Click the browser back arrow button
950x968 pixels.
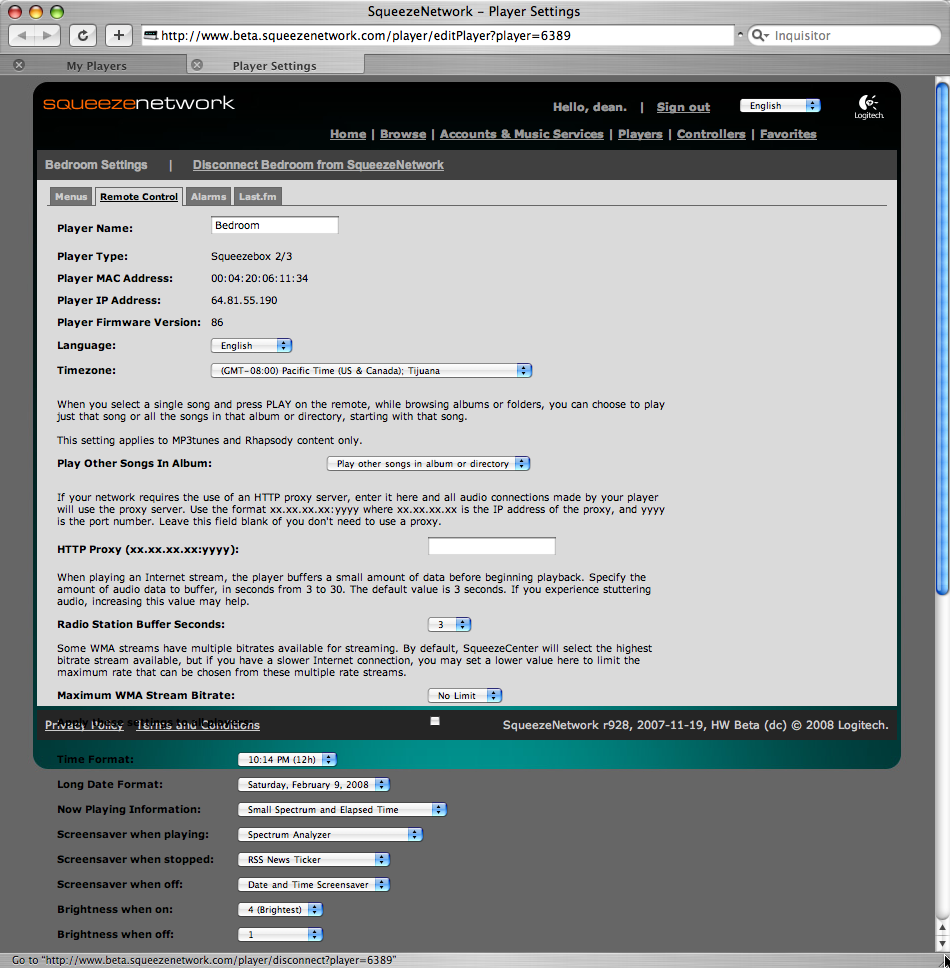click(x=24, y=35)
